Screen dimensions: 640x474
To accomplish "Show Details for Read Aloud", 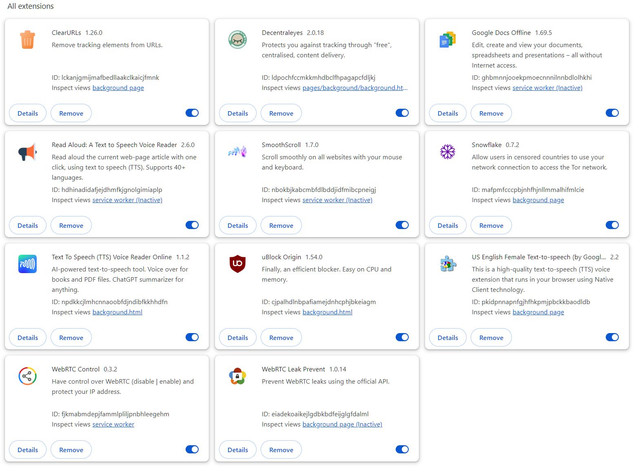I will coord(28,225).
